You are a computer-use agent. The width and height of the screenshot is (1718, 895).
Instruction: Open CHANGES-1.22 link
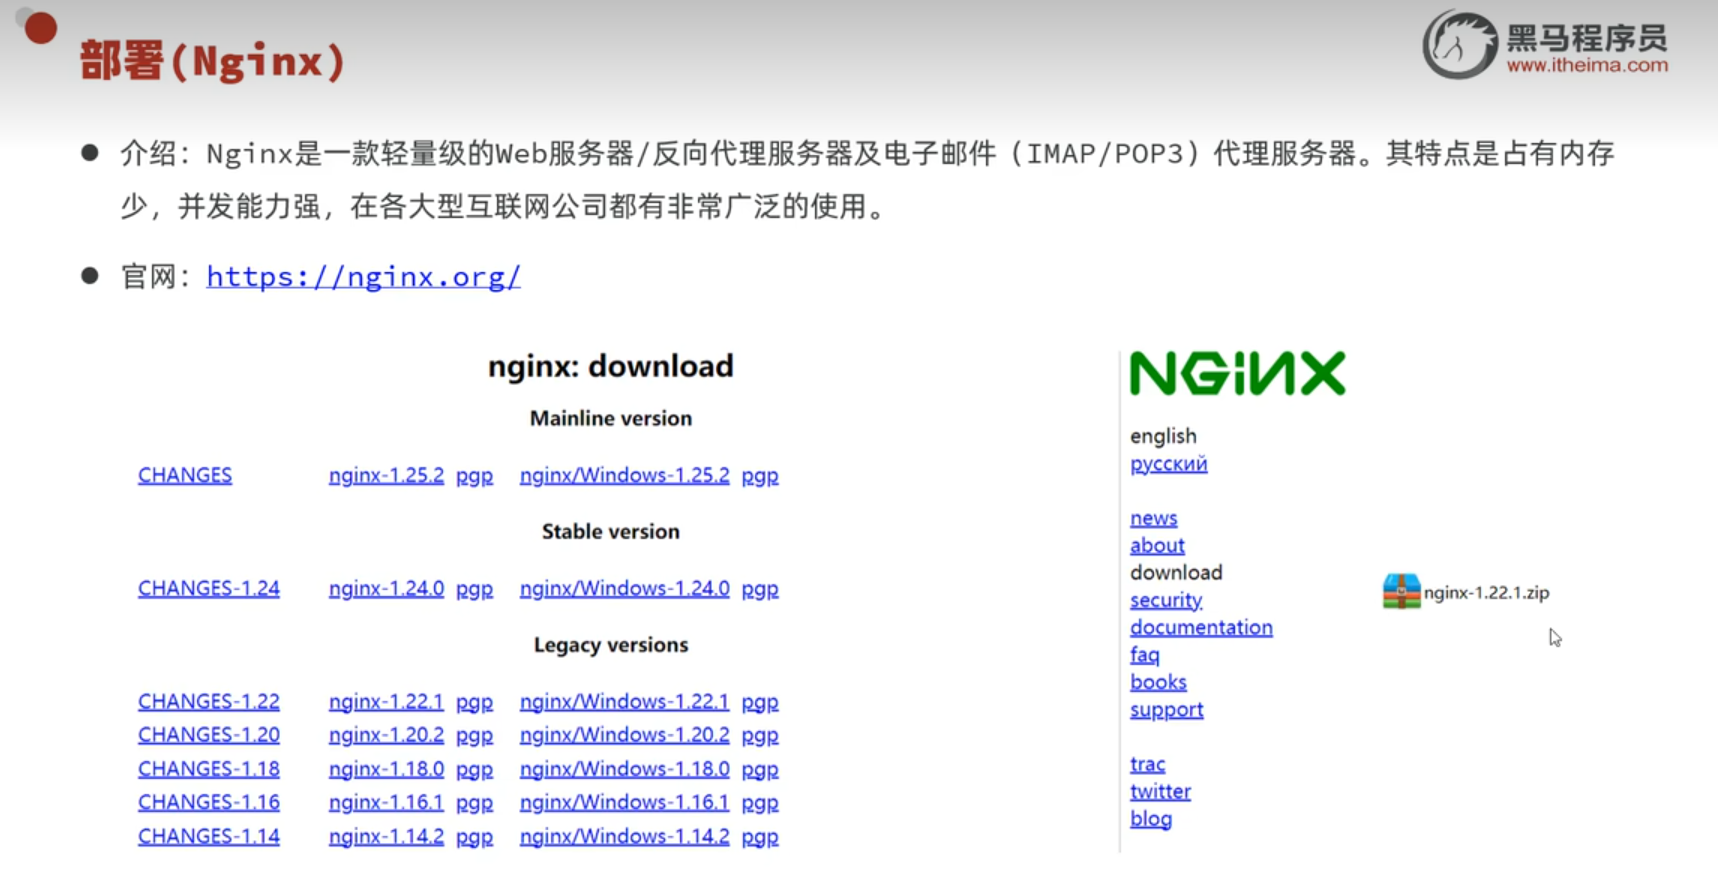click(x=209, y=701)
